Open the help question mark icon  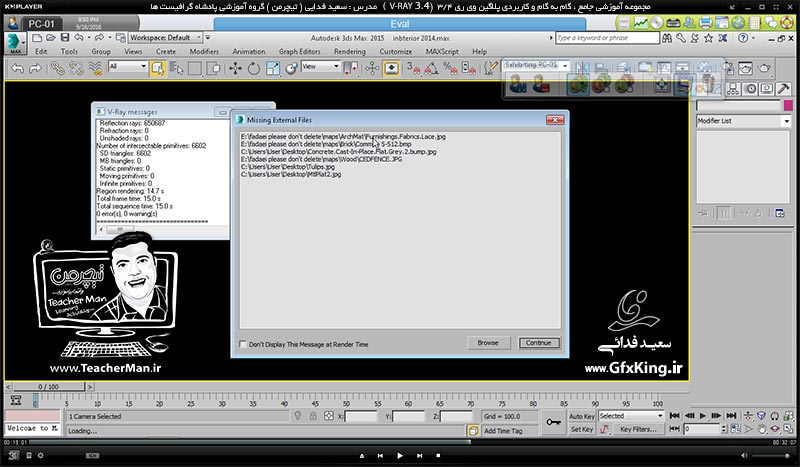[743, 38]
